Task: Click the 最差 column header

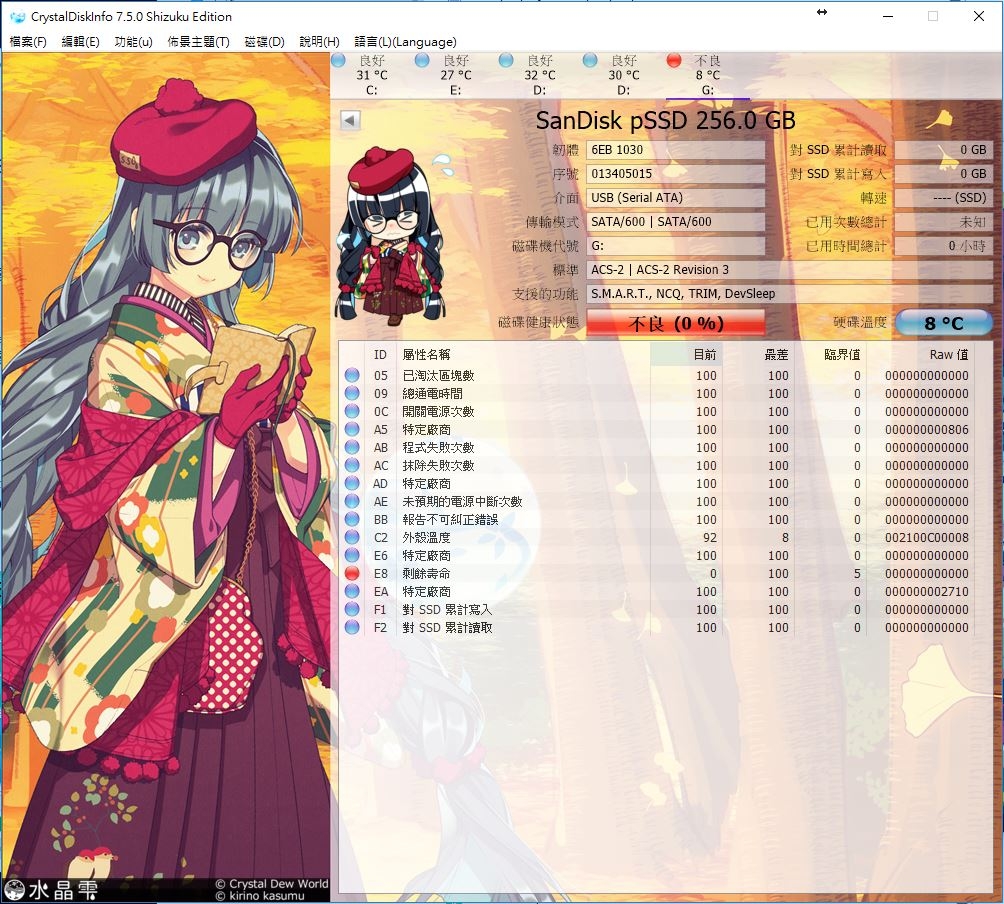Action: point(759,355)
